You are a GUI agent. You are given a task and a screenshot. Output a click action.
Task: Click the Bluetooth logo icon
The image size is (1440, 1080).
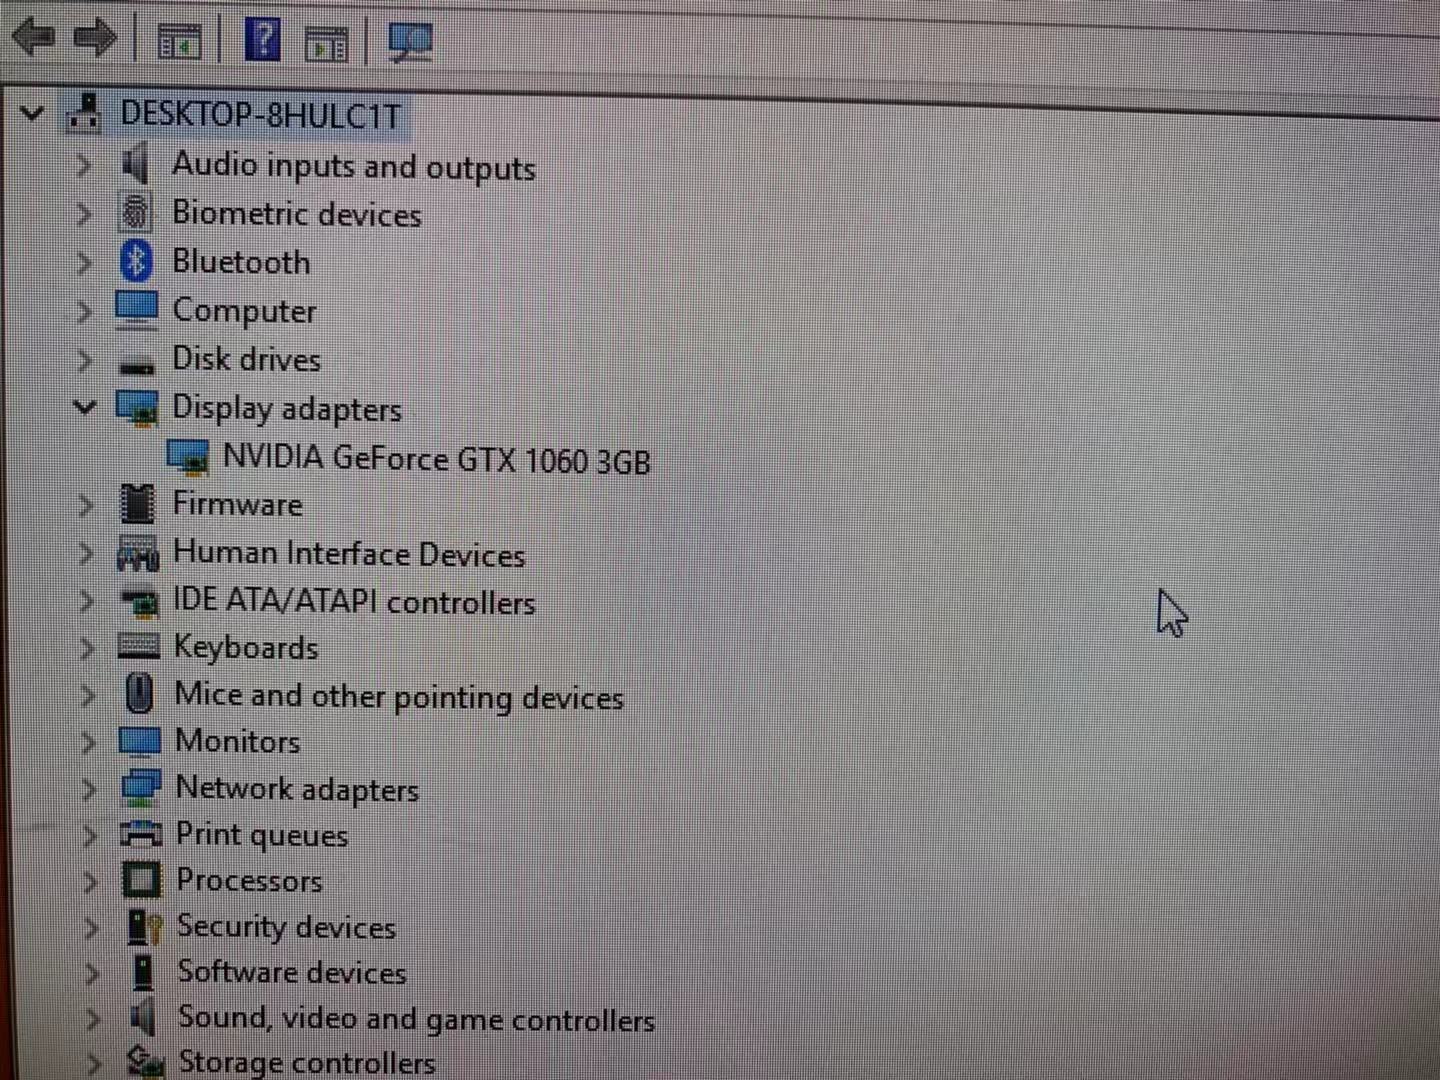[x=136, y=261]
